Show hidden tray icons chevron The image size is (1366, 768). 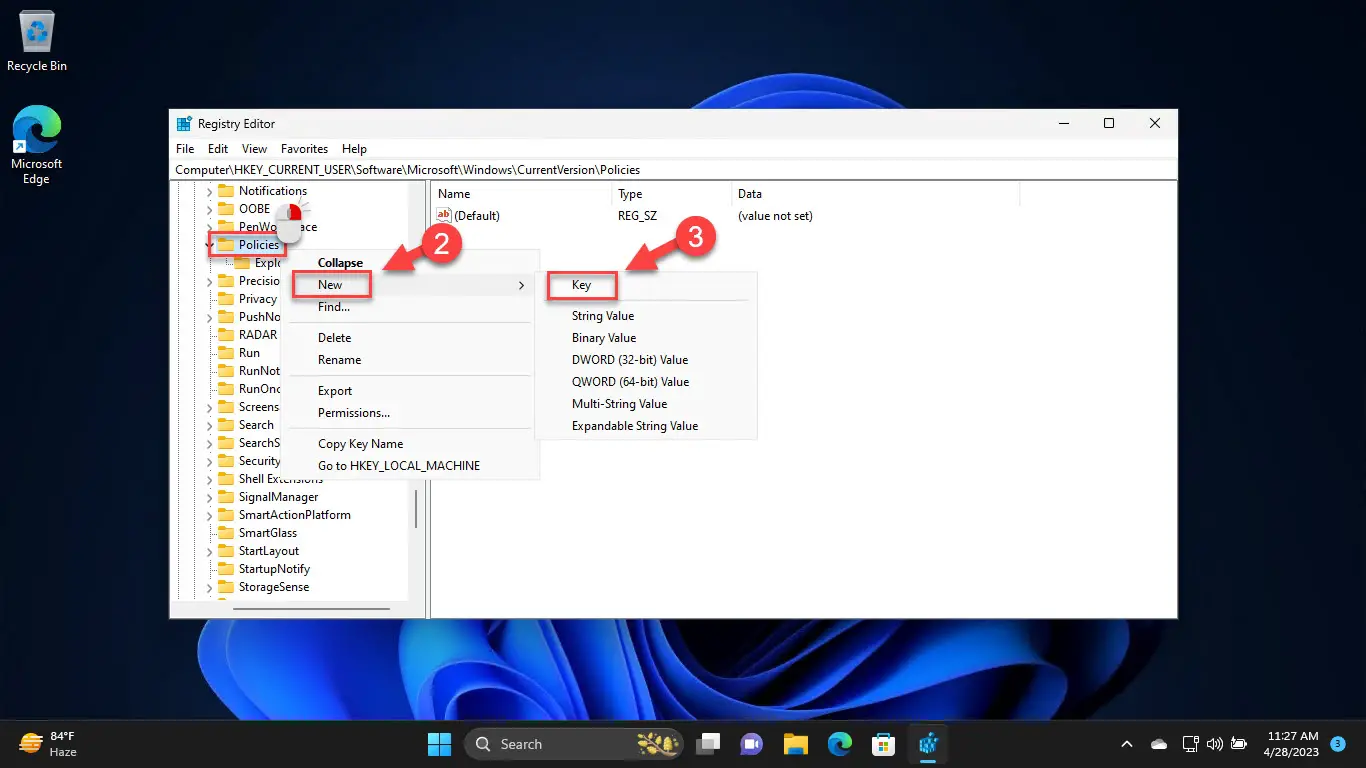1127,744
